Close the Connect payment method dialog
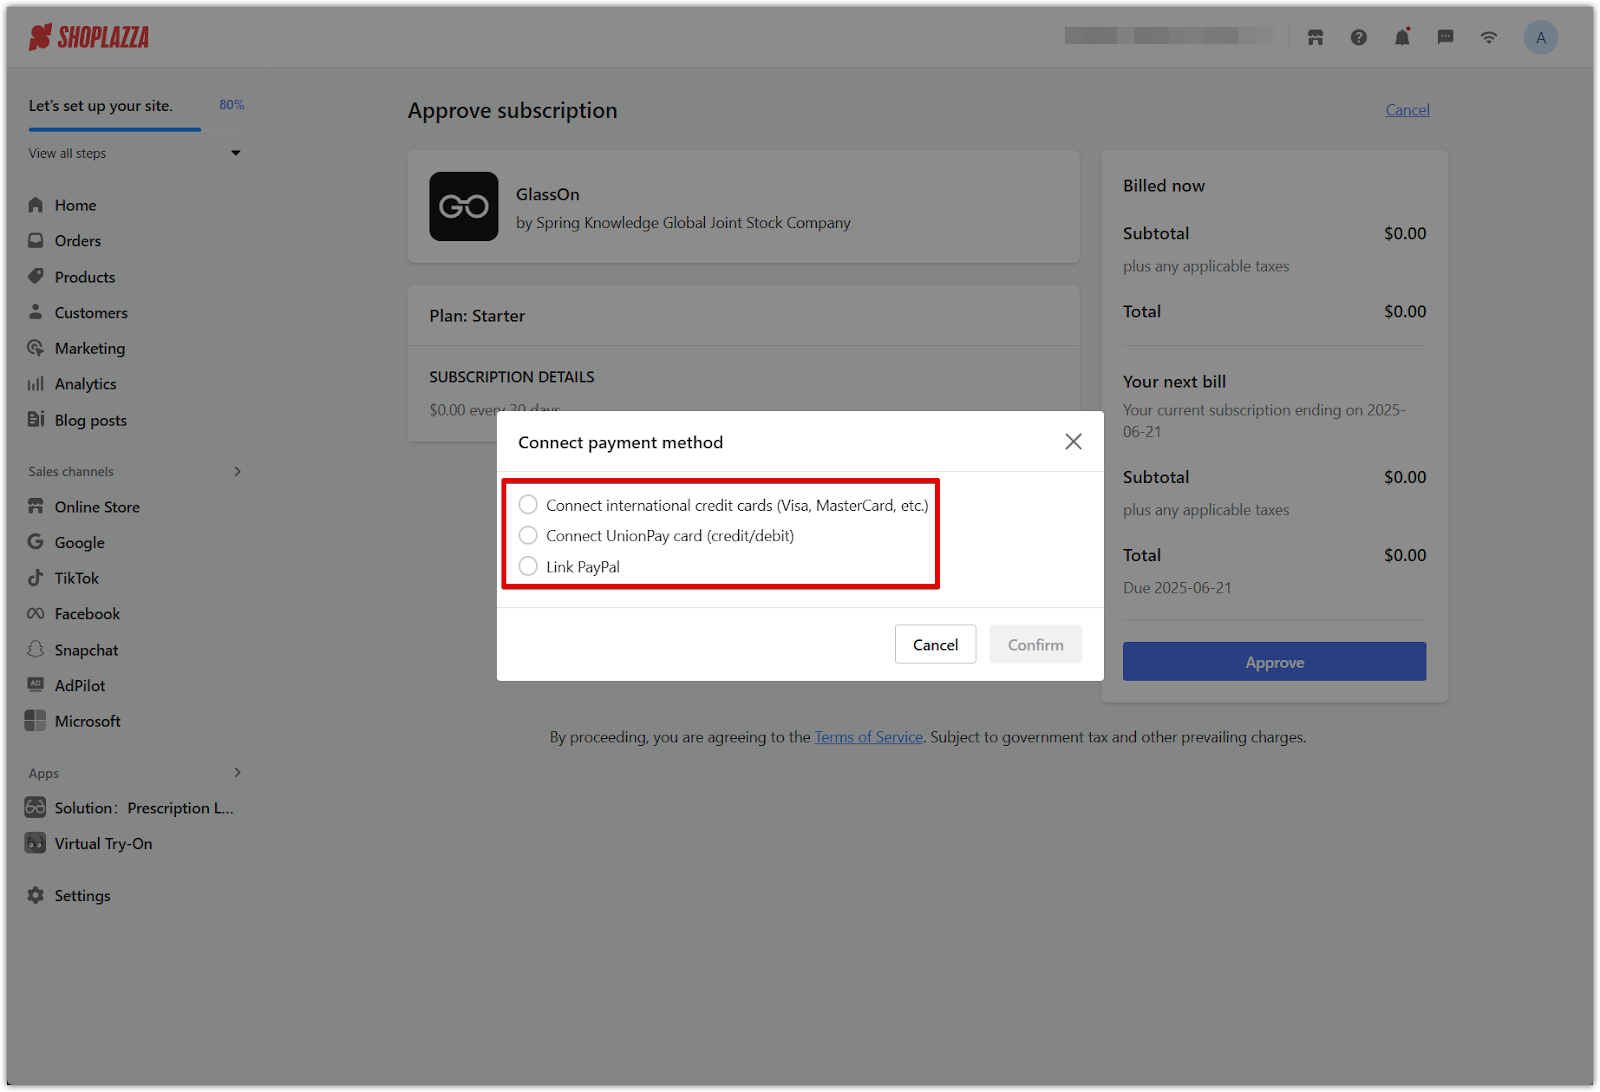The width and height of the screenshot is (1600, 1092). click(x=1073, y=442)
